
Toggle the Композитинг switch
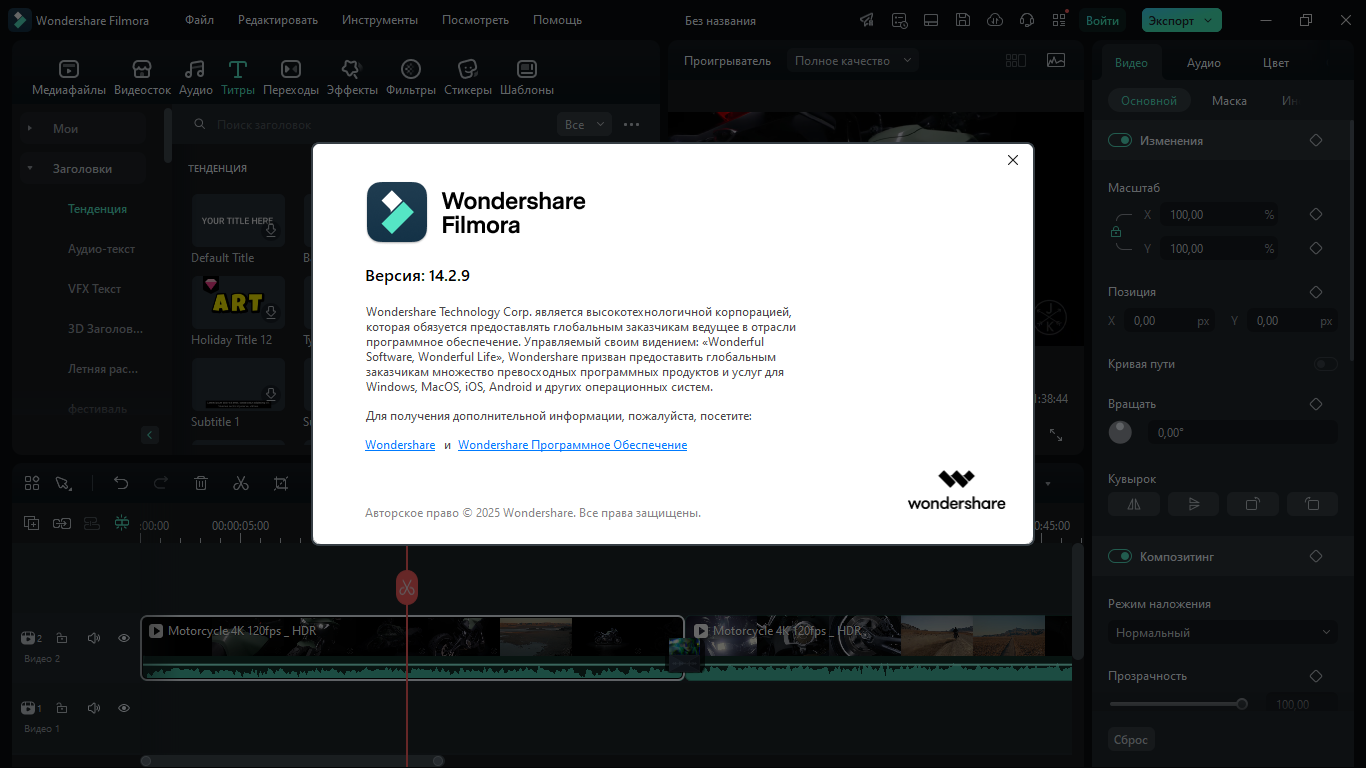pos(1119,557)
